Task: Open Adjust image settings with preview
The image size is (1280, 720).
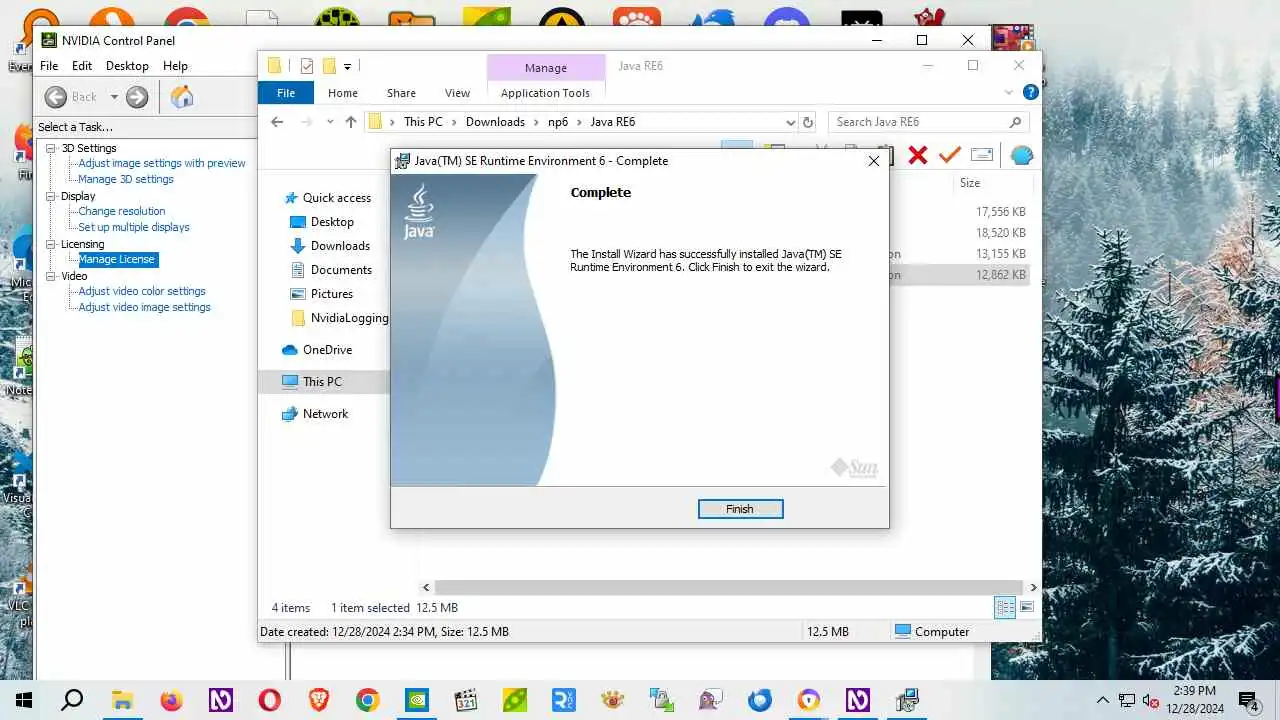Action: point(162,163)
